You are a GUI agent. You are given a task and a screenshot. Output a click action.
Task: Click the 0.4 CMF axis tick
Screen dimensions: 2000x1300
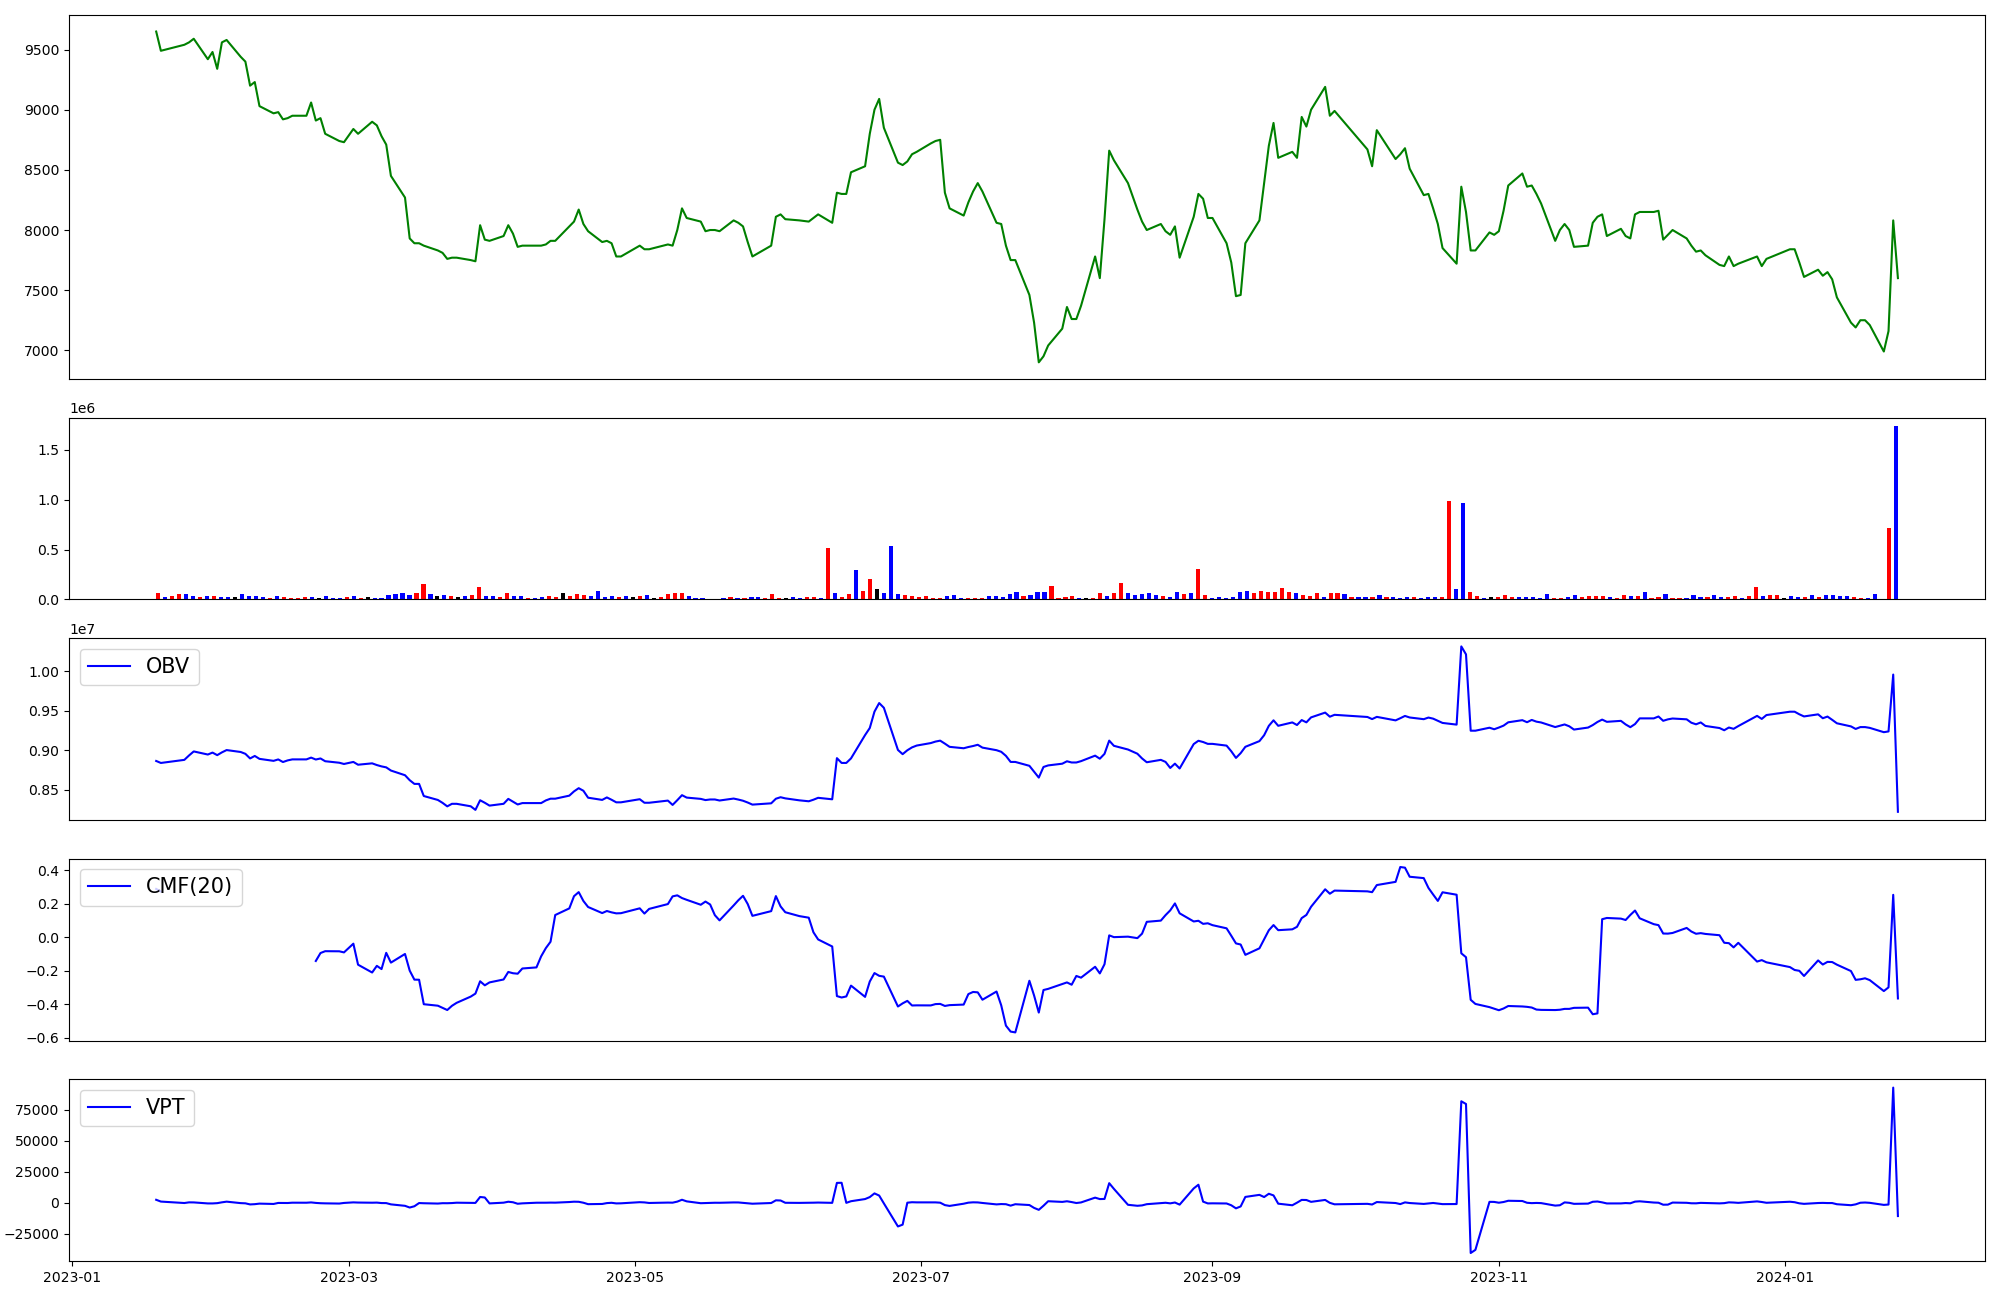pos(48,871)
